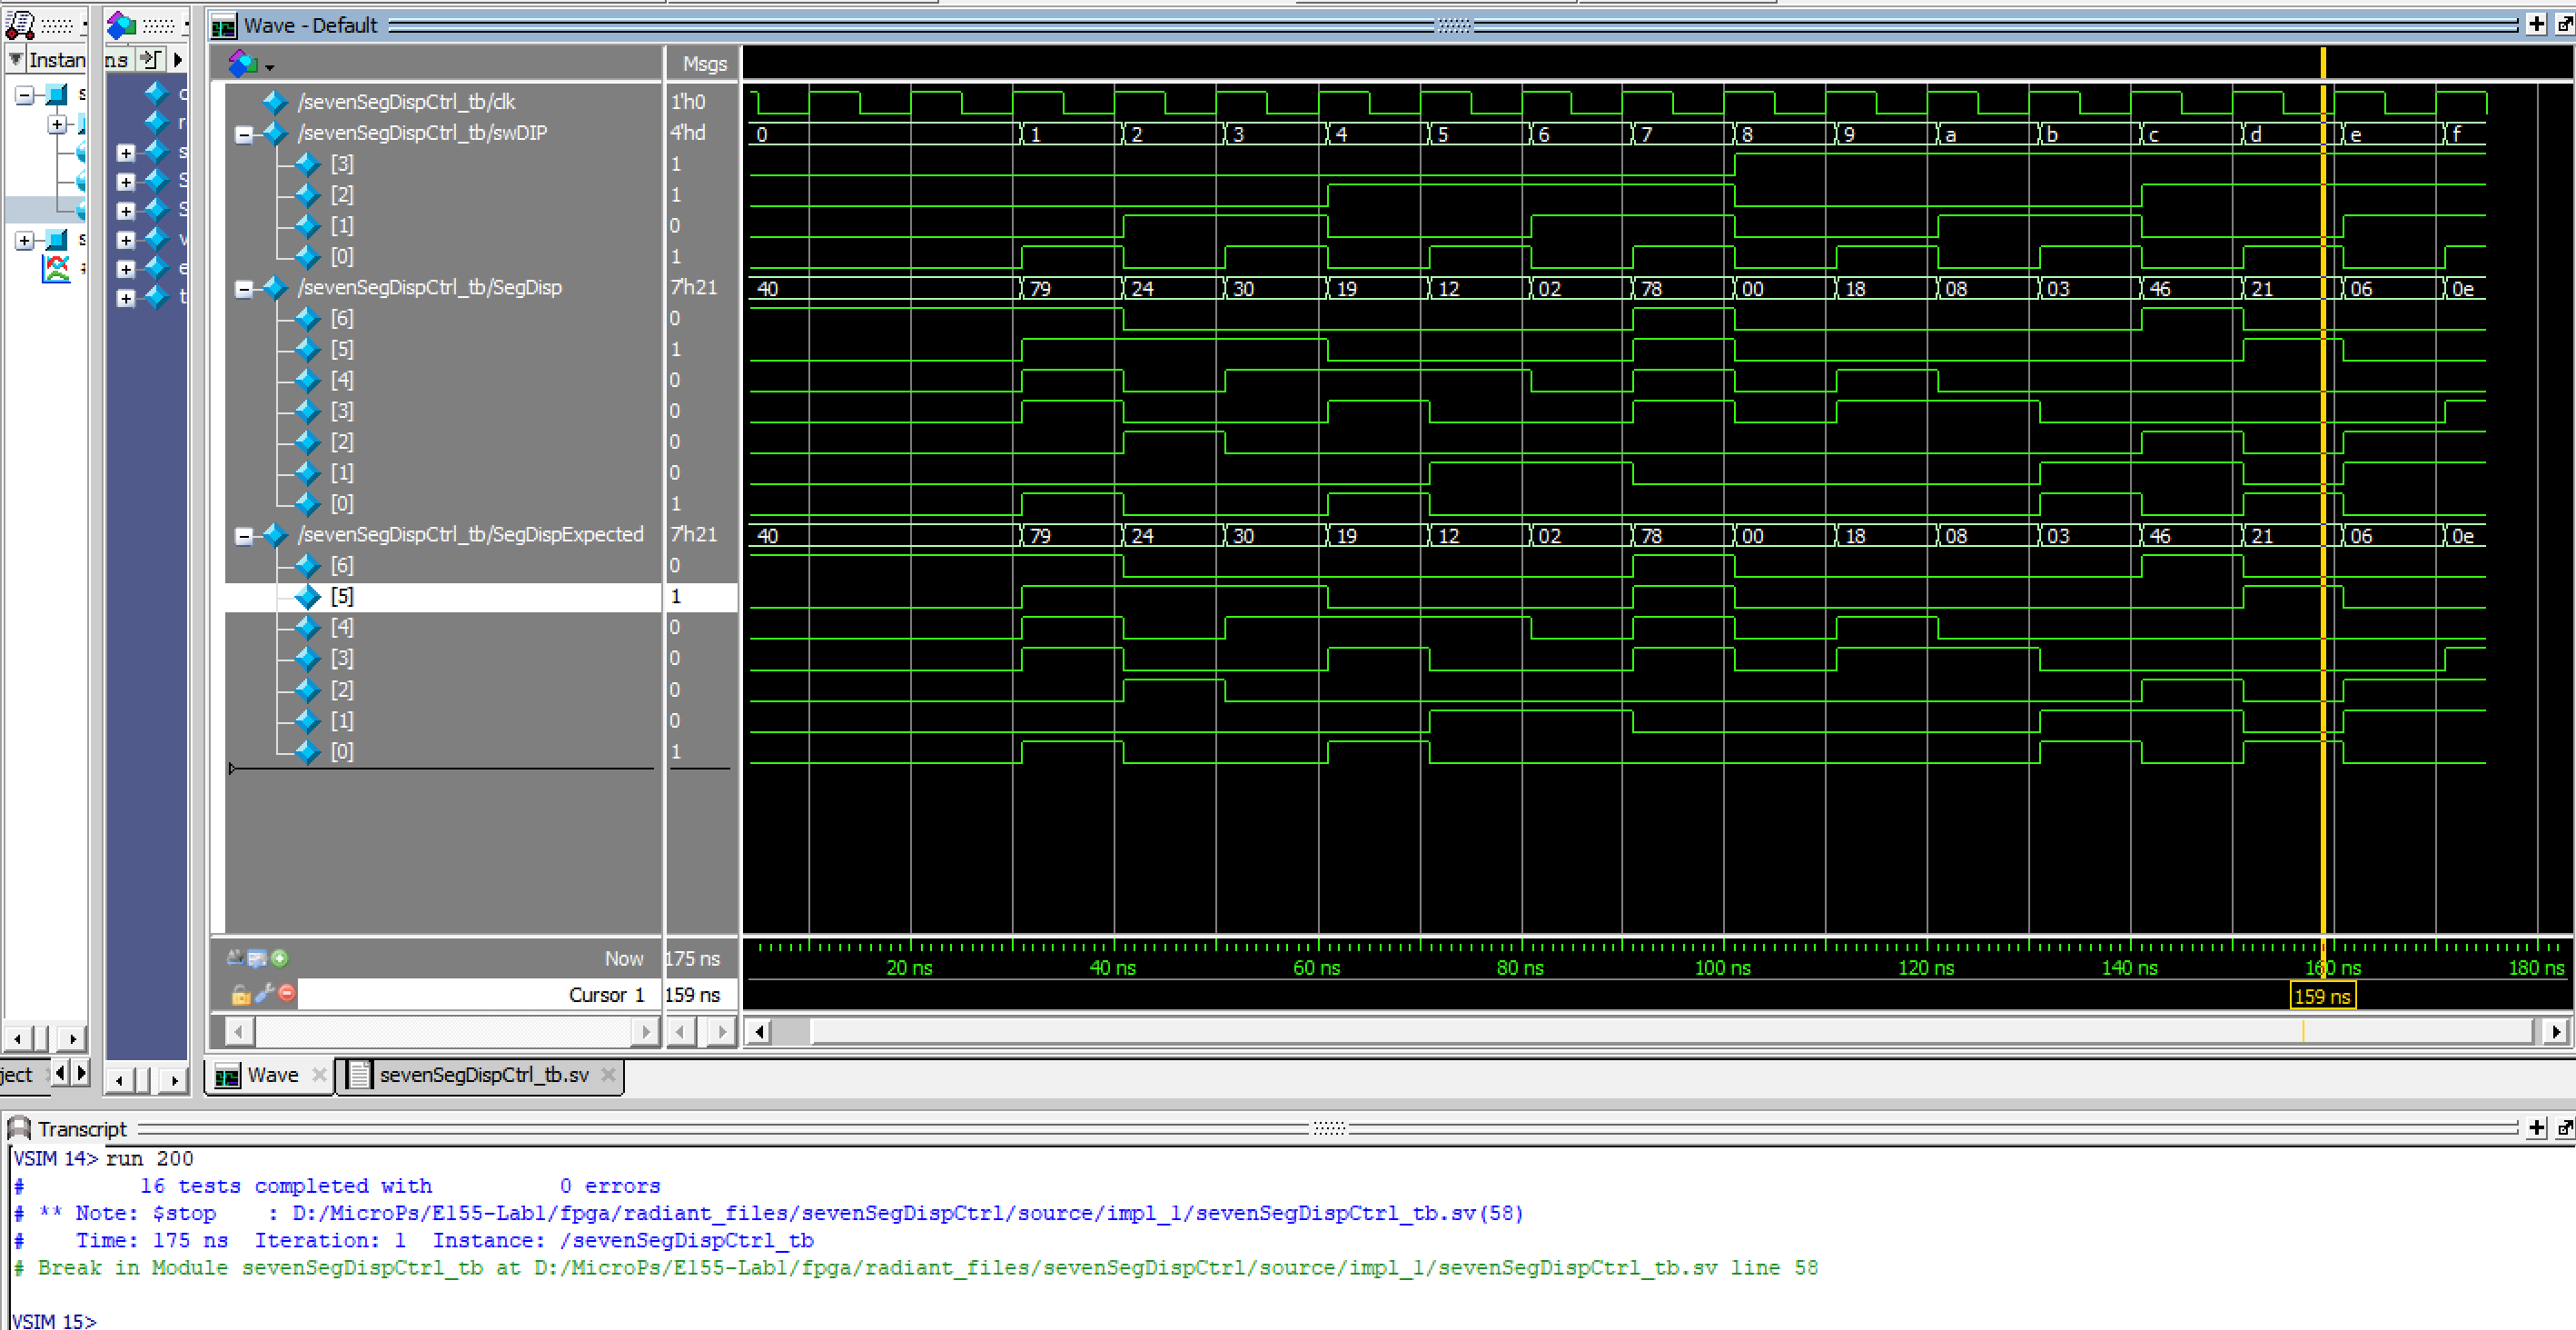Click the edit grid and timeline icon
This screenshot has width=2576, height=1330.
coord(257,958)
